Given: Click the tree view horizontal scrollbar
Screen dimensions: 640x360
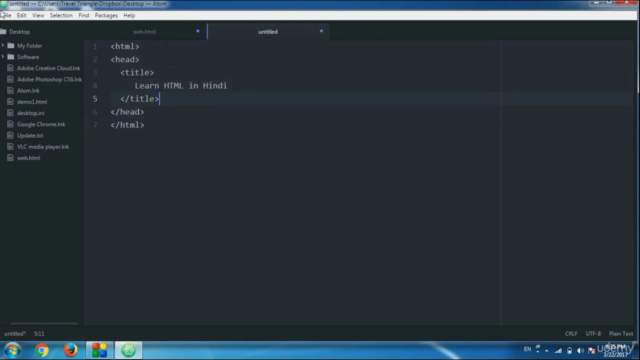Looking at the screenshot, I should [x=44, y=323].
